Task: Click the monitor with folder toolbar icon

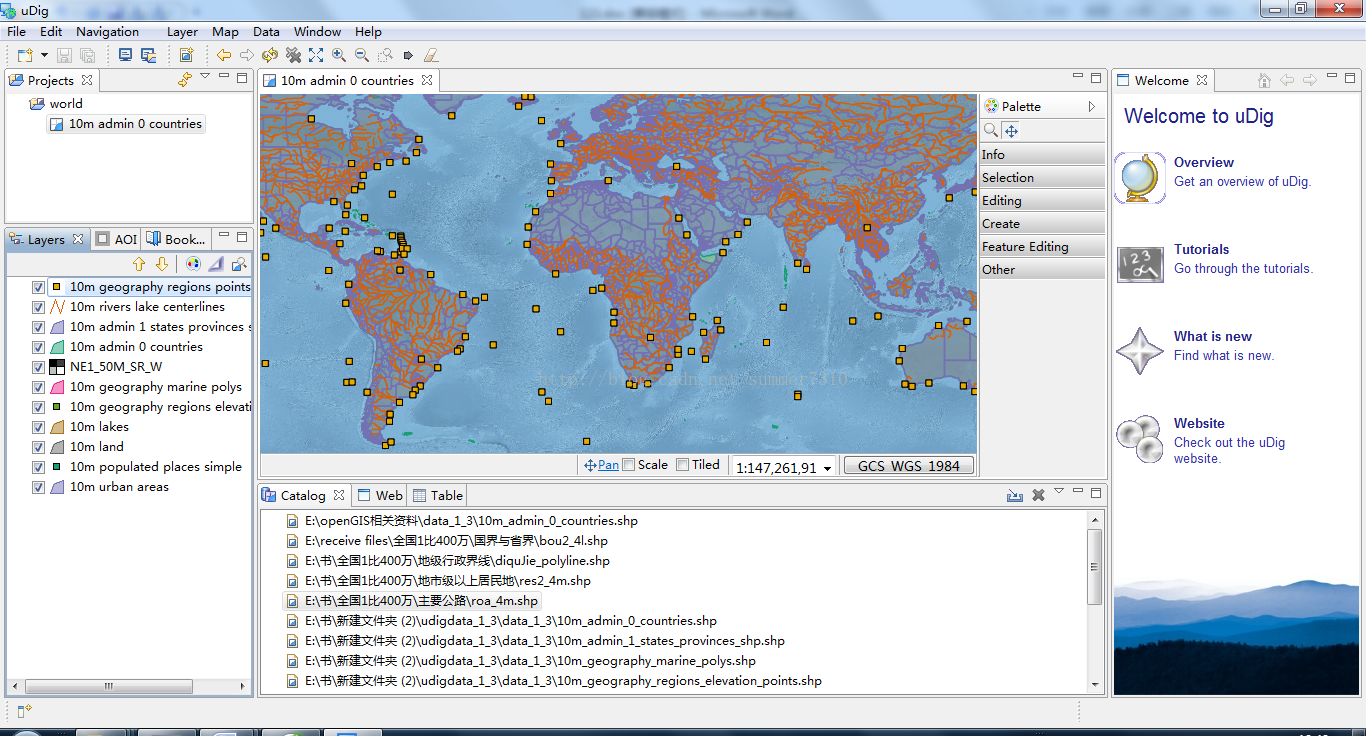Action: (148, 55)
